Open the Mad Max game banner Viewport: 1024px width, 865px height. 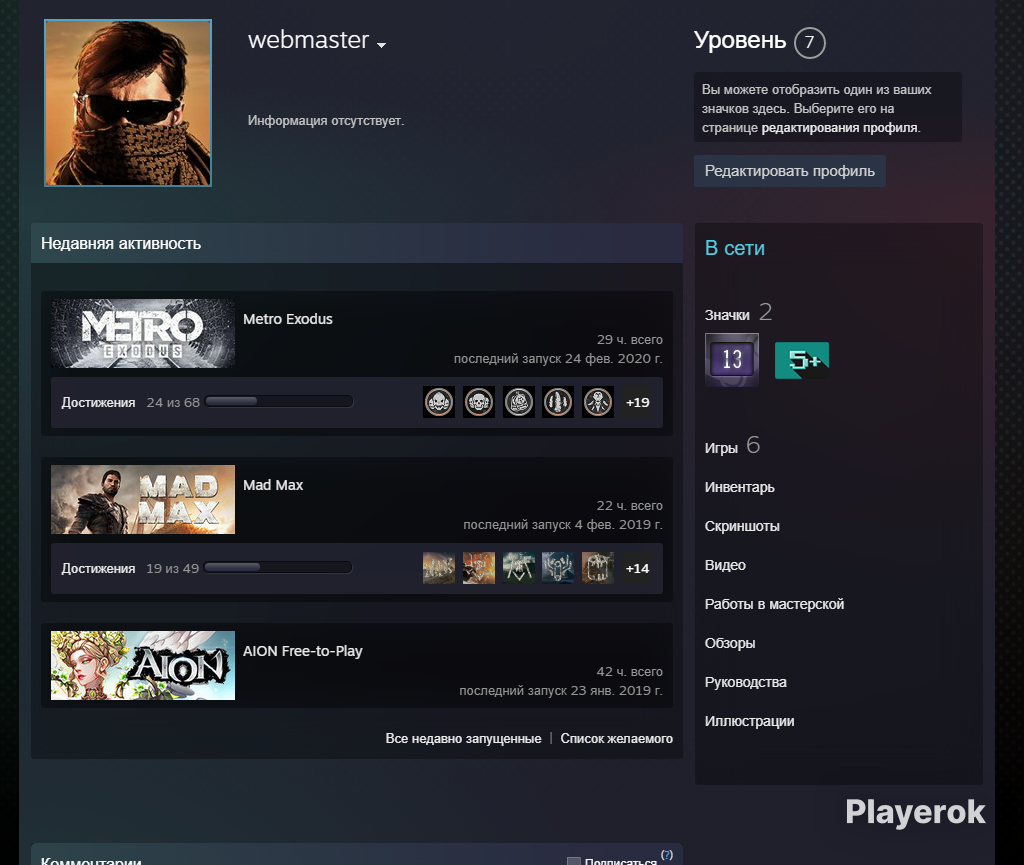(x=143, y=499)
